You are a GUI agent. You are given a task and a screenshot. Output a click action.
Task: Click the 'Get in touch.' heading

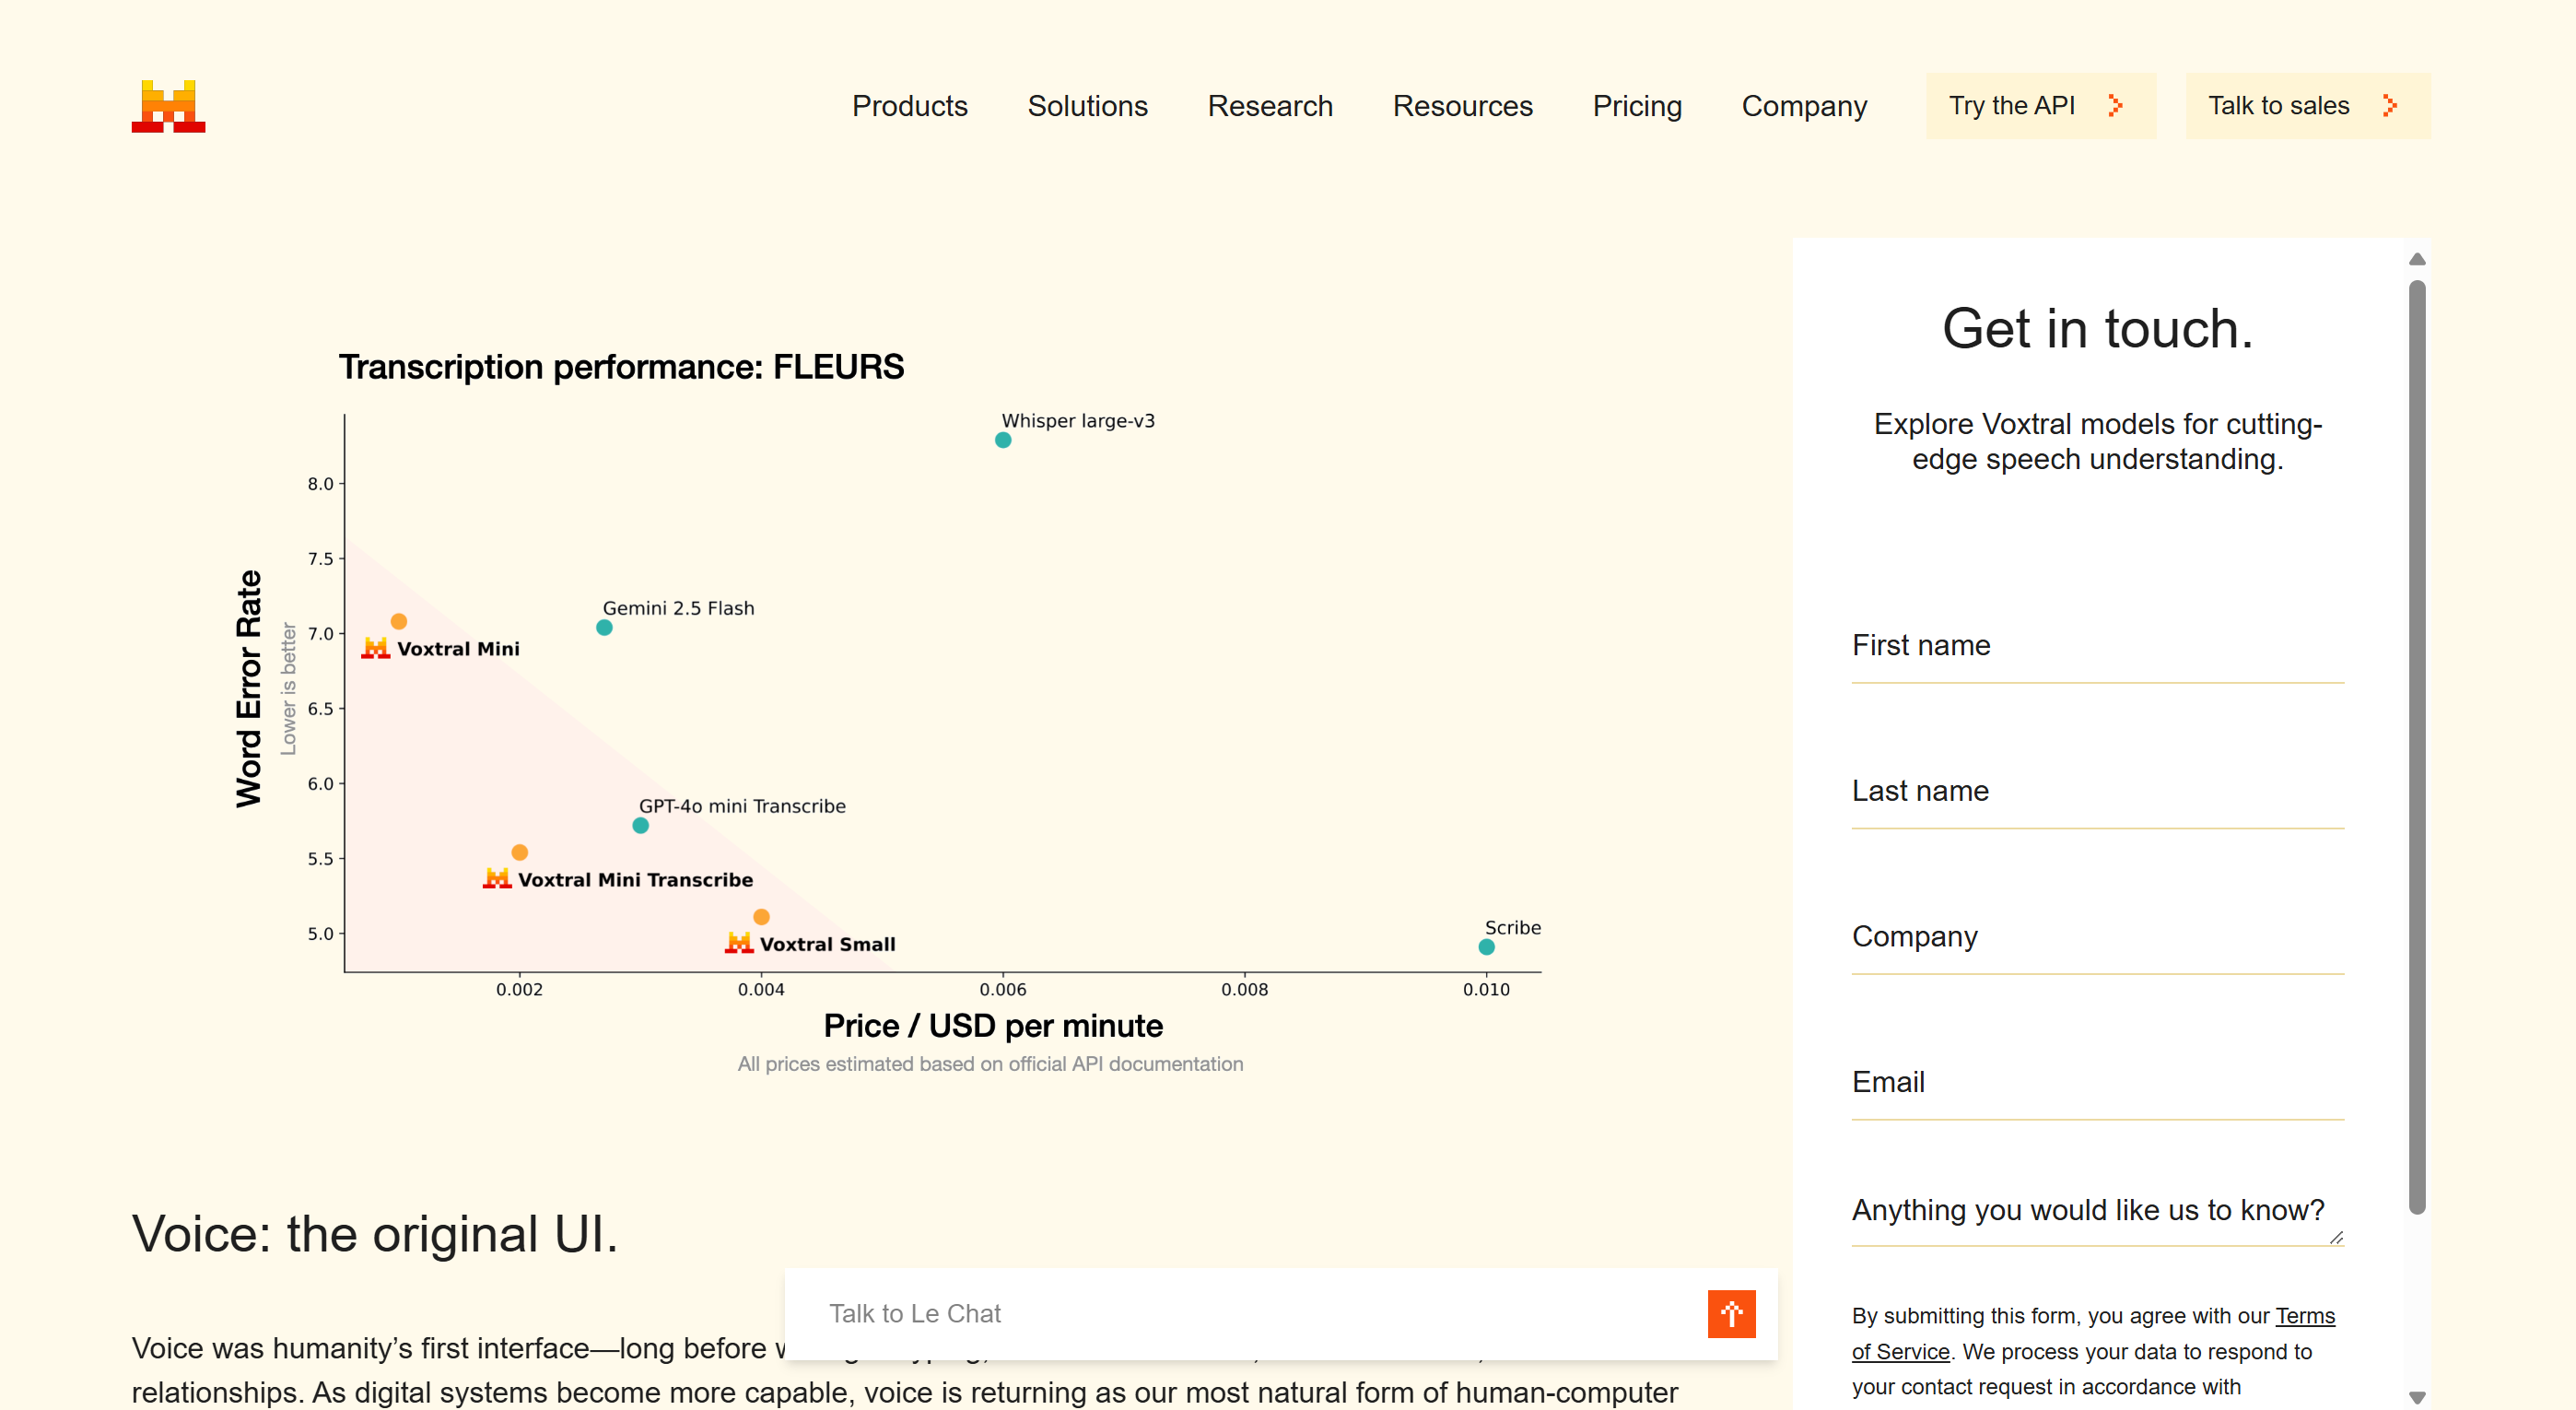(2097, 329)
